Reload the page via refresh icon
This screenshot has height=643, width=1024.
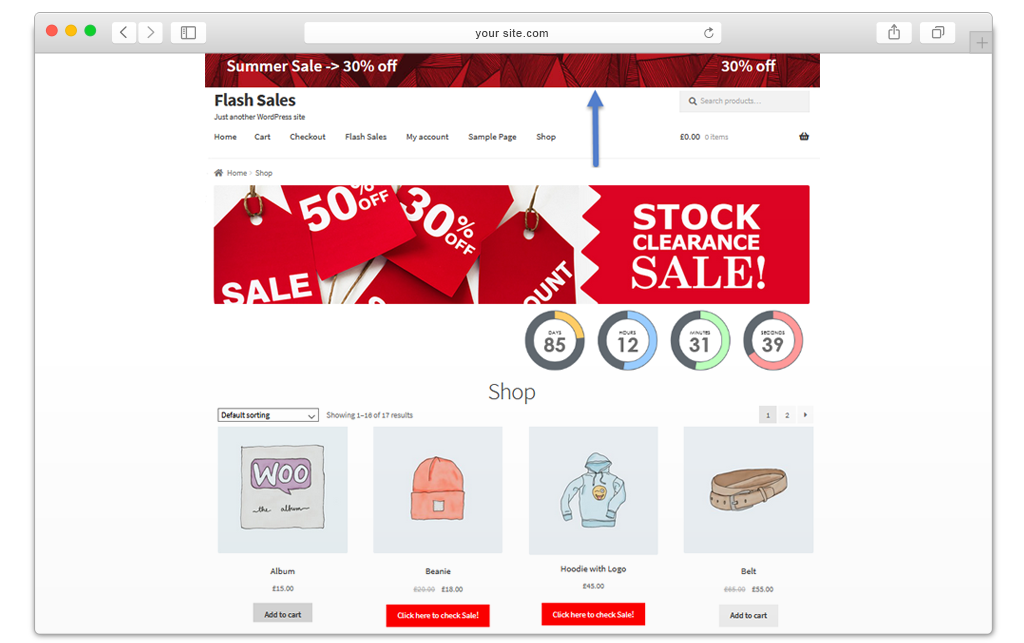coord(709,33)
